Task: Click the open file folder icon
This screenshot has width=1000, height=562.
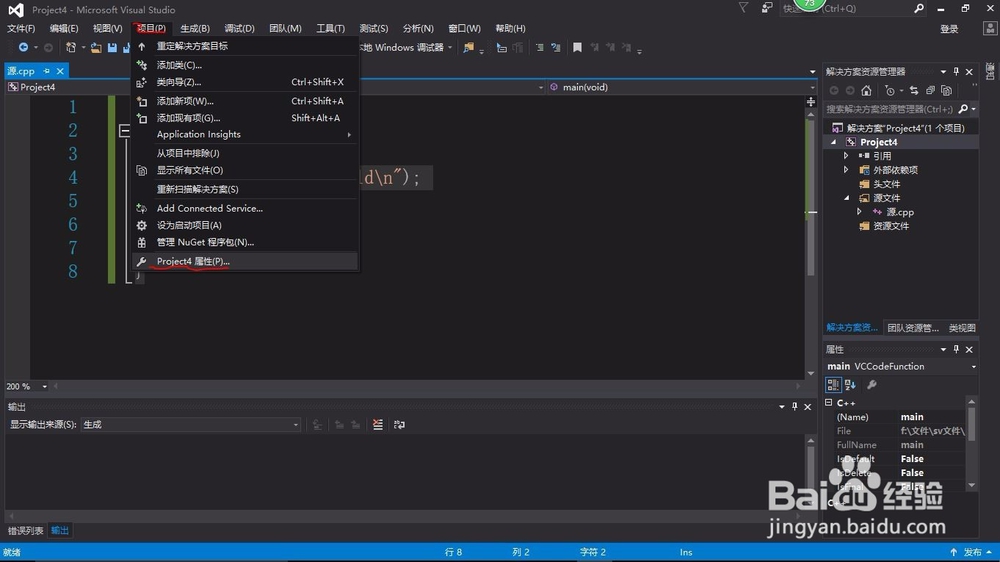Action: coord(96,48)
